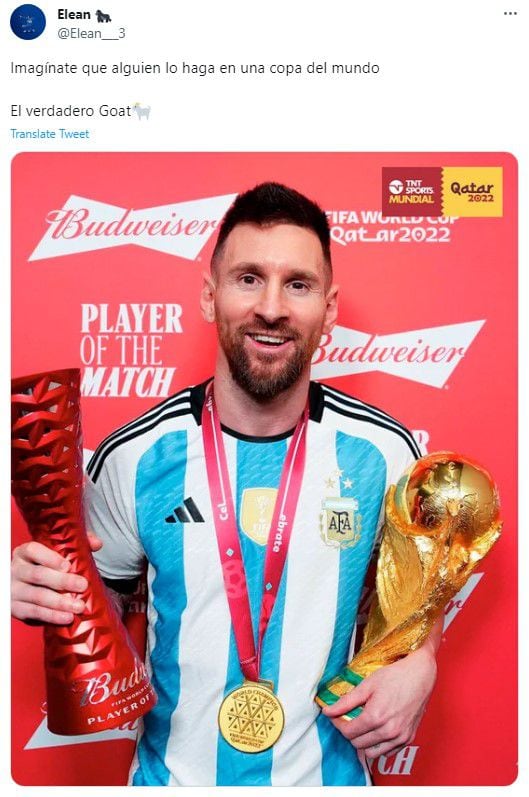Click the Adidas logo on the jersey

click(x=185, y=511)
